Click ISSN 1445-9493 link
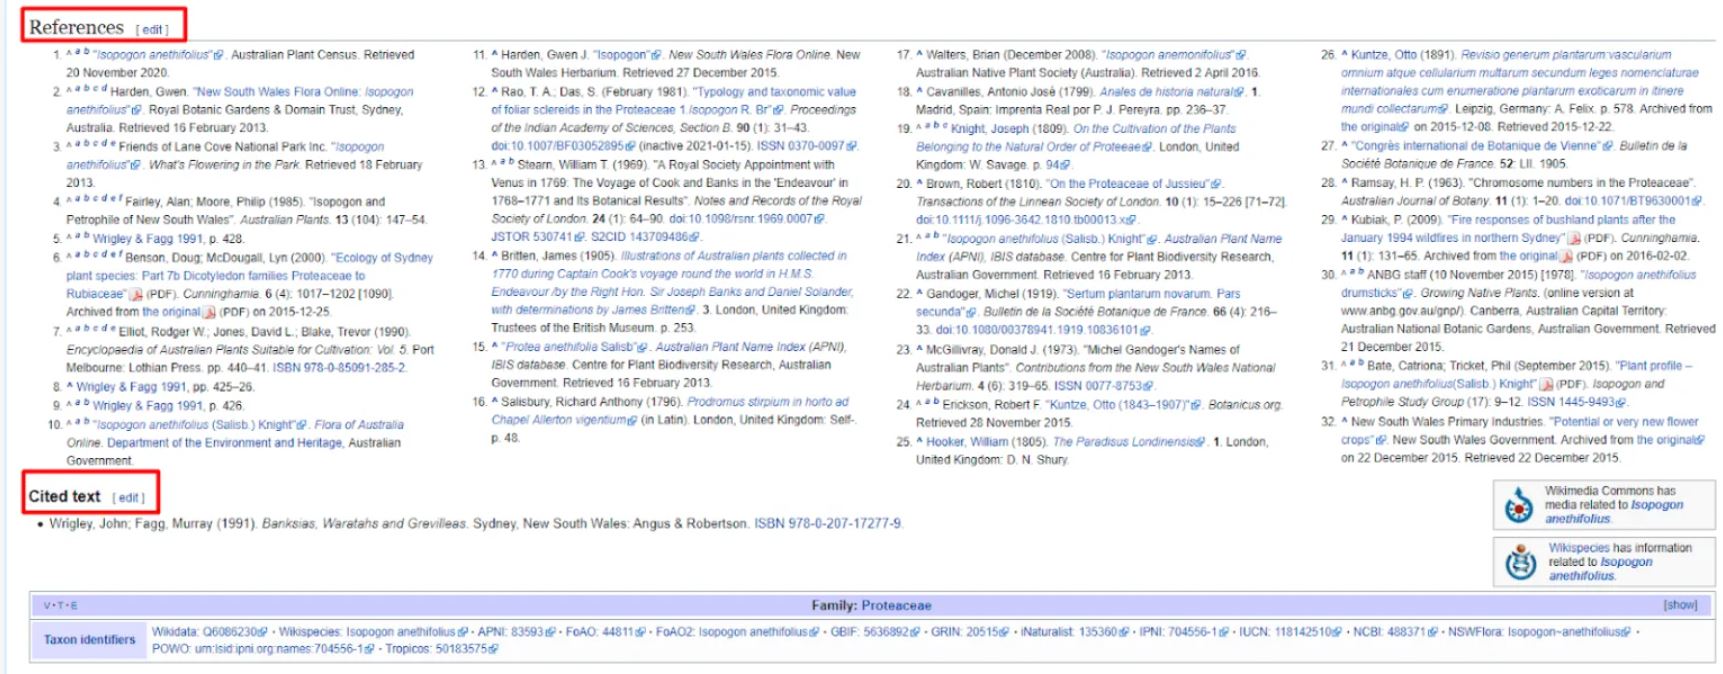Image resolution: width=1723 pixels, height=674 pixels. (x=1577, y=402)
